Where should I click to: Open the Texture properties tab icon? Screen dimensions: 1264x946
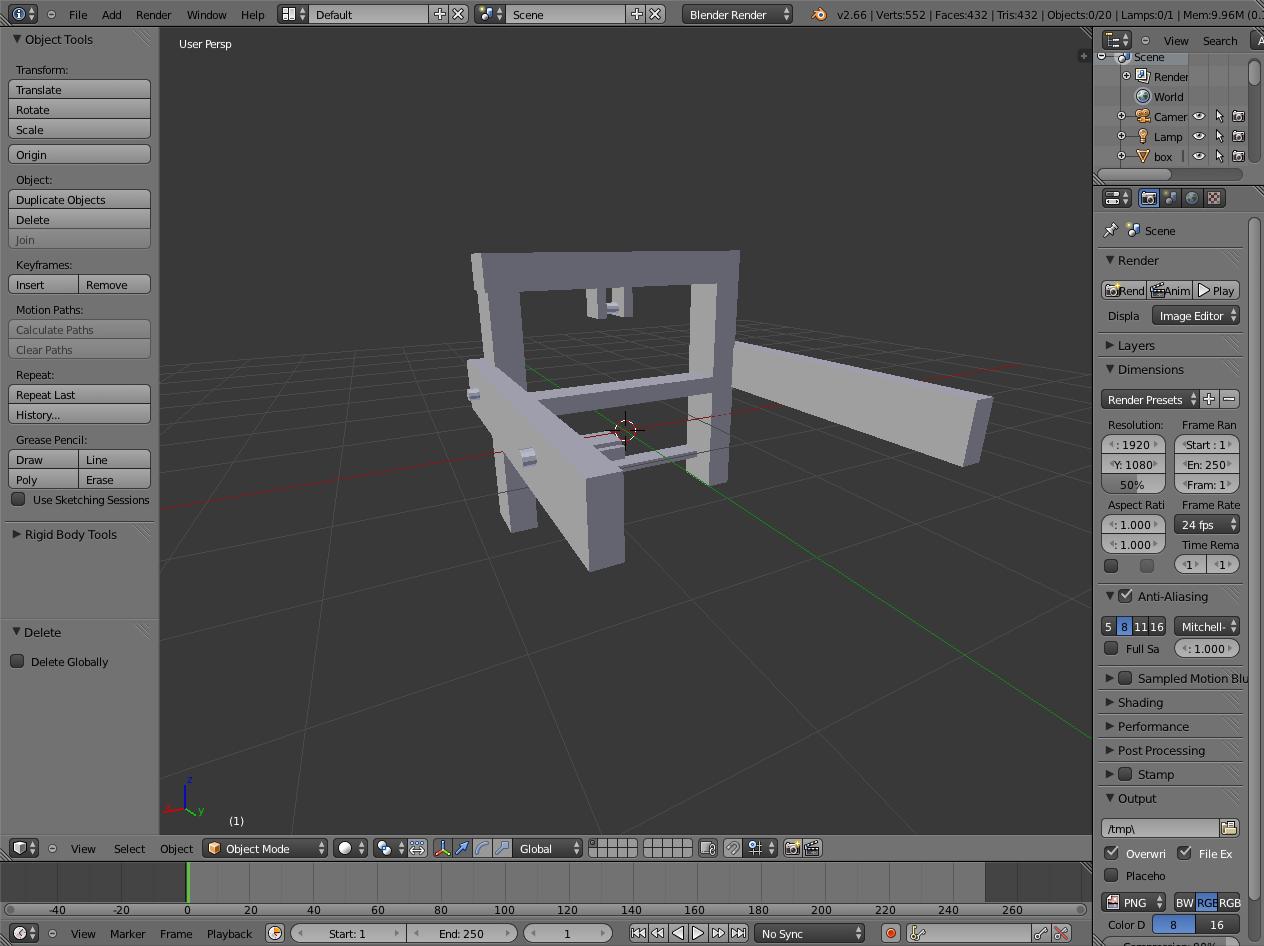tap(1214, 198)
